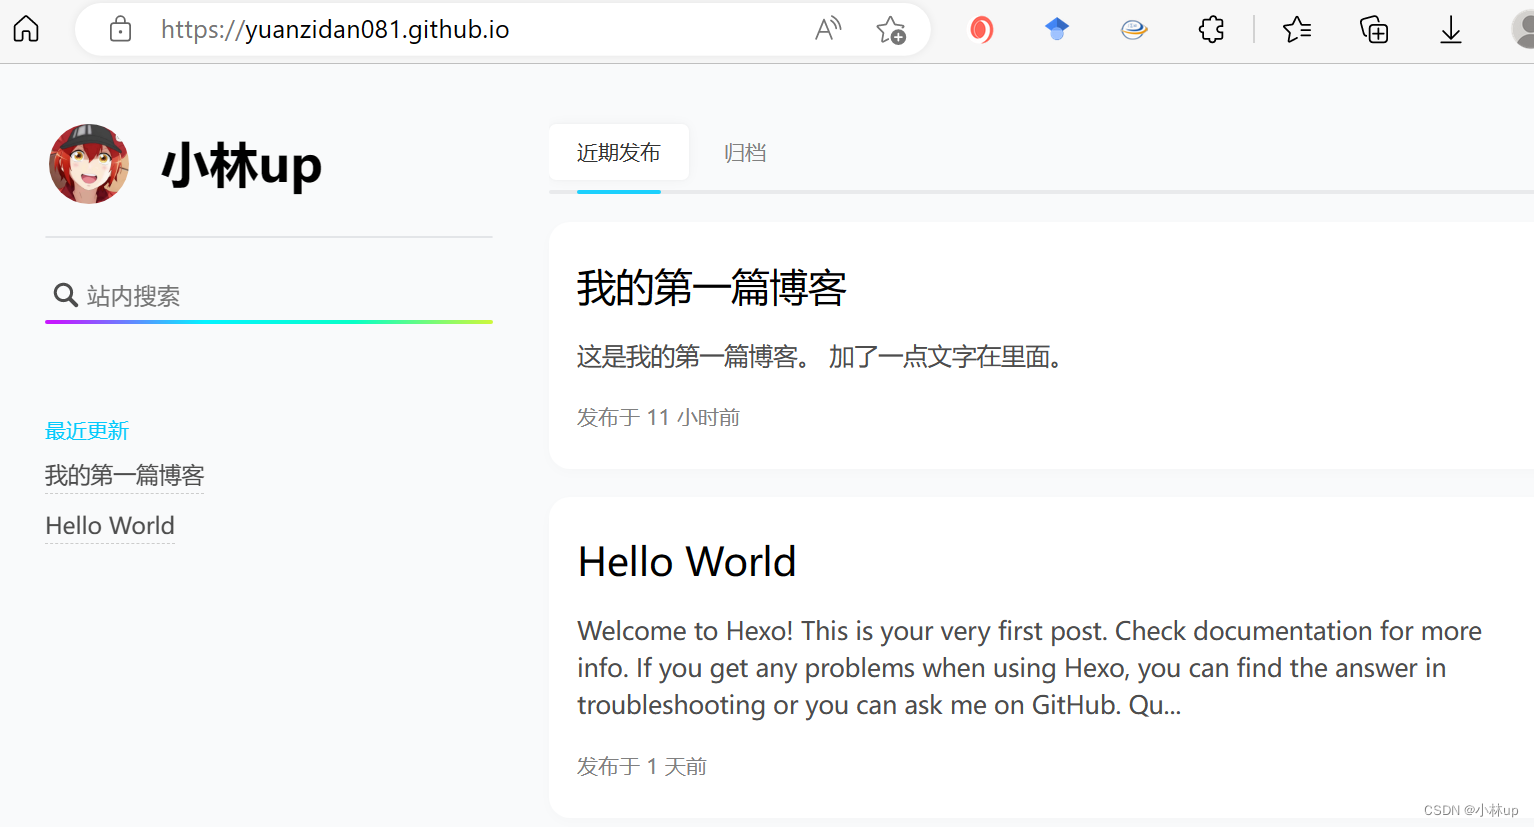
Task: Open the planet-shaped extension icon
Action: tap(1134, 29)
